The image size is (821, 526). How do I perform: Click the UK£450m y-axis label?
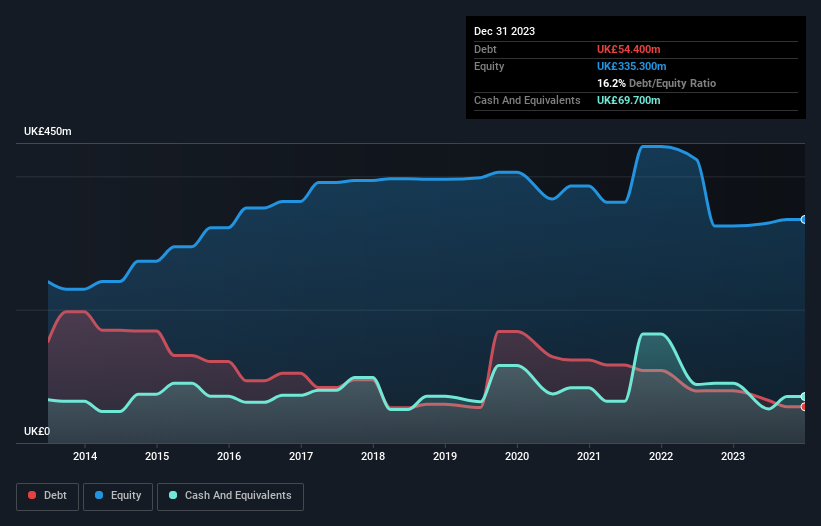point(48,131)
